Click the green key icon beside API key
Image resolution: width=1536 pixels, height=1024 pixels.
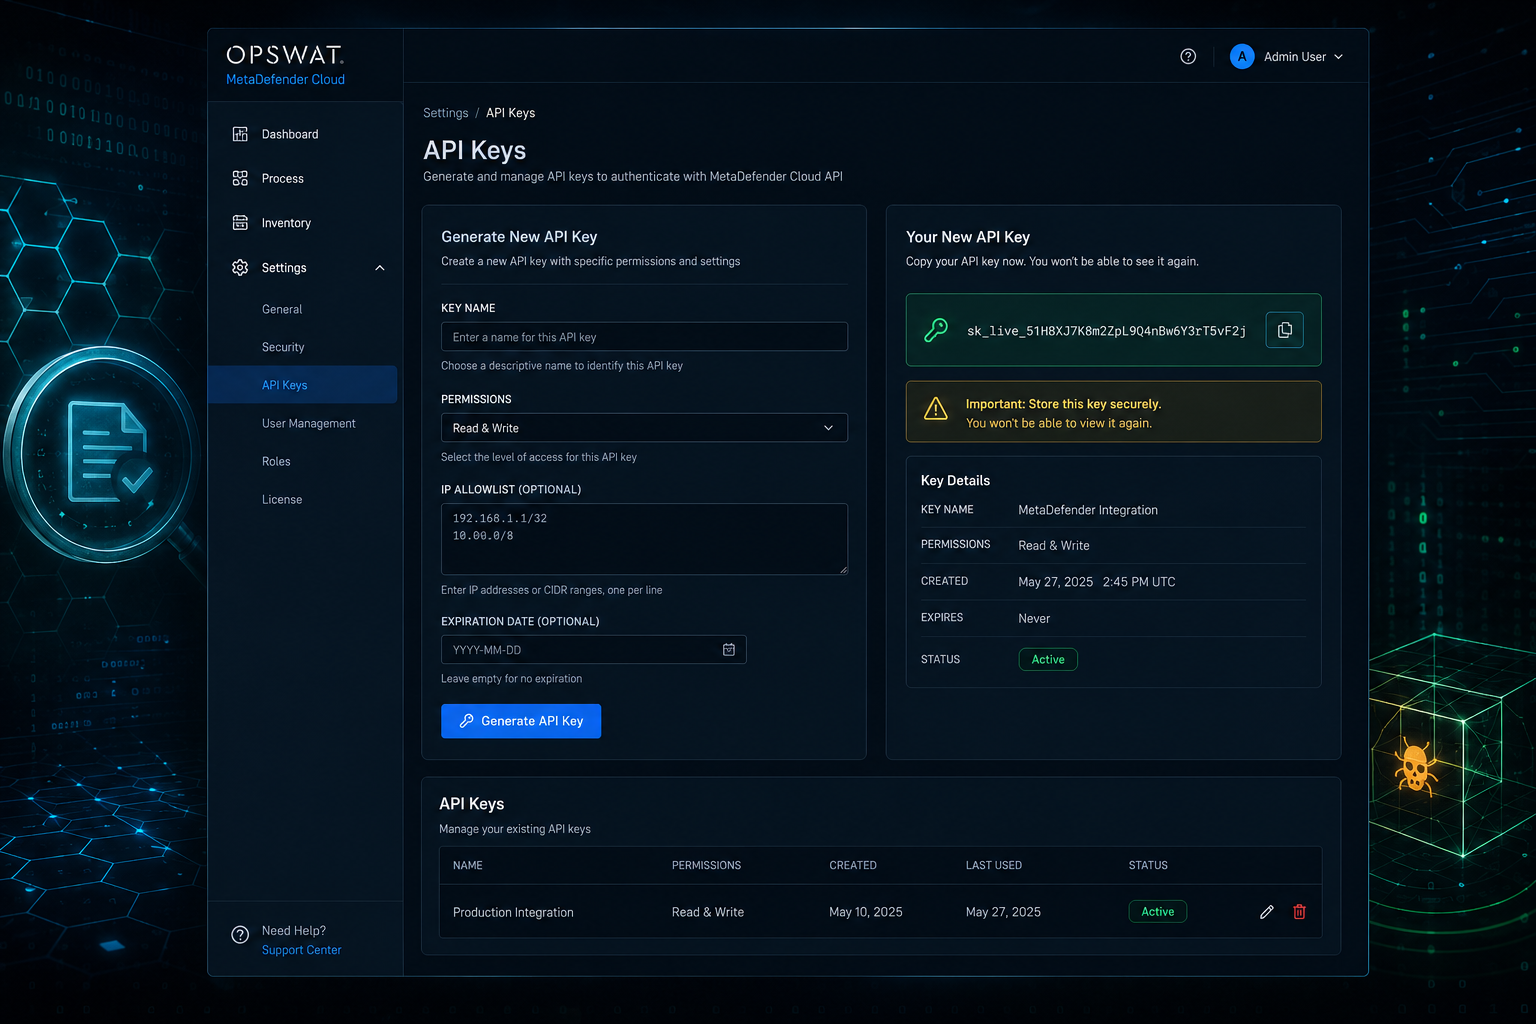click(936, 330)
